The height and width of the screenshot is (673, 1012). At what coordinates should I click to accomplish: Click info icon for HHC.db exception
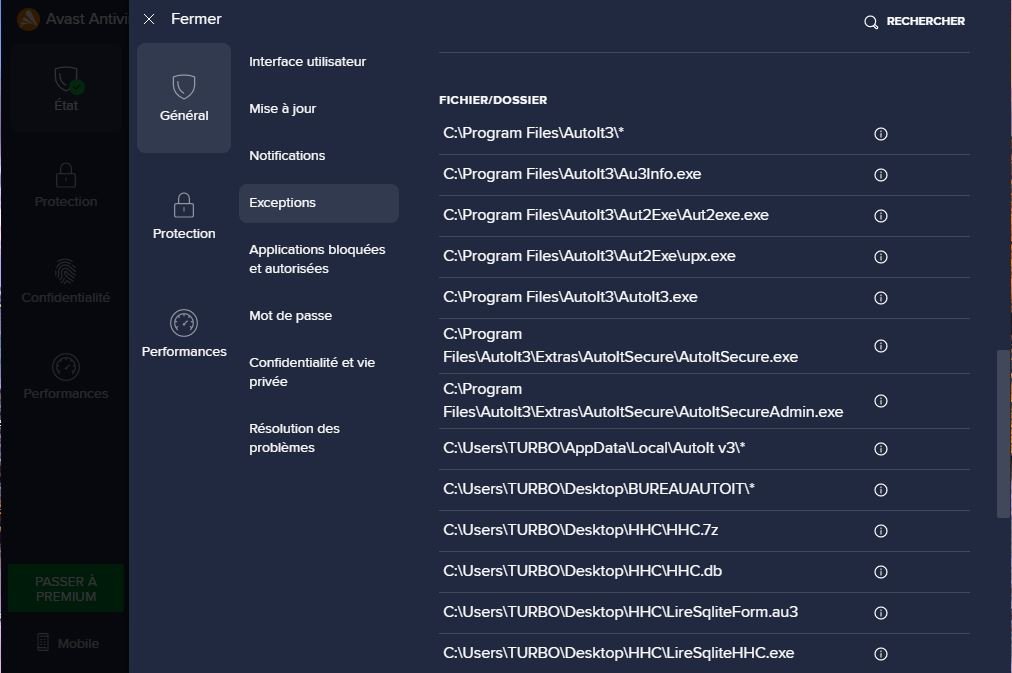tap(881, 572)
